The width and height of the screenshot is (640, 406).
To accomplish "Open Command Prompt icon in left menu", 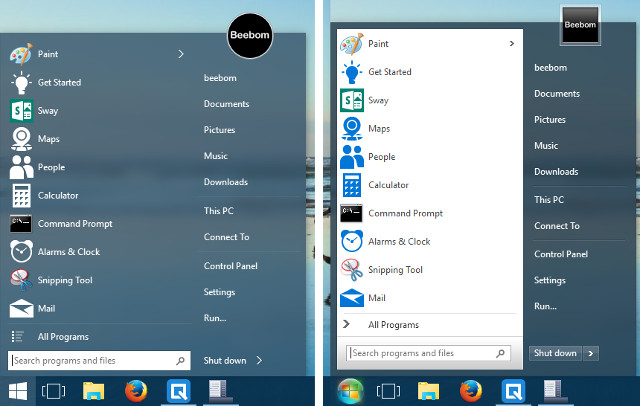I will 21,224.
